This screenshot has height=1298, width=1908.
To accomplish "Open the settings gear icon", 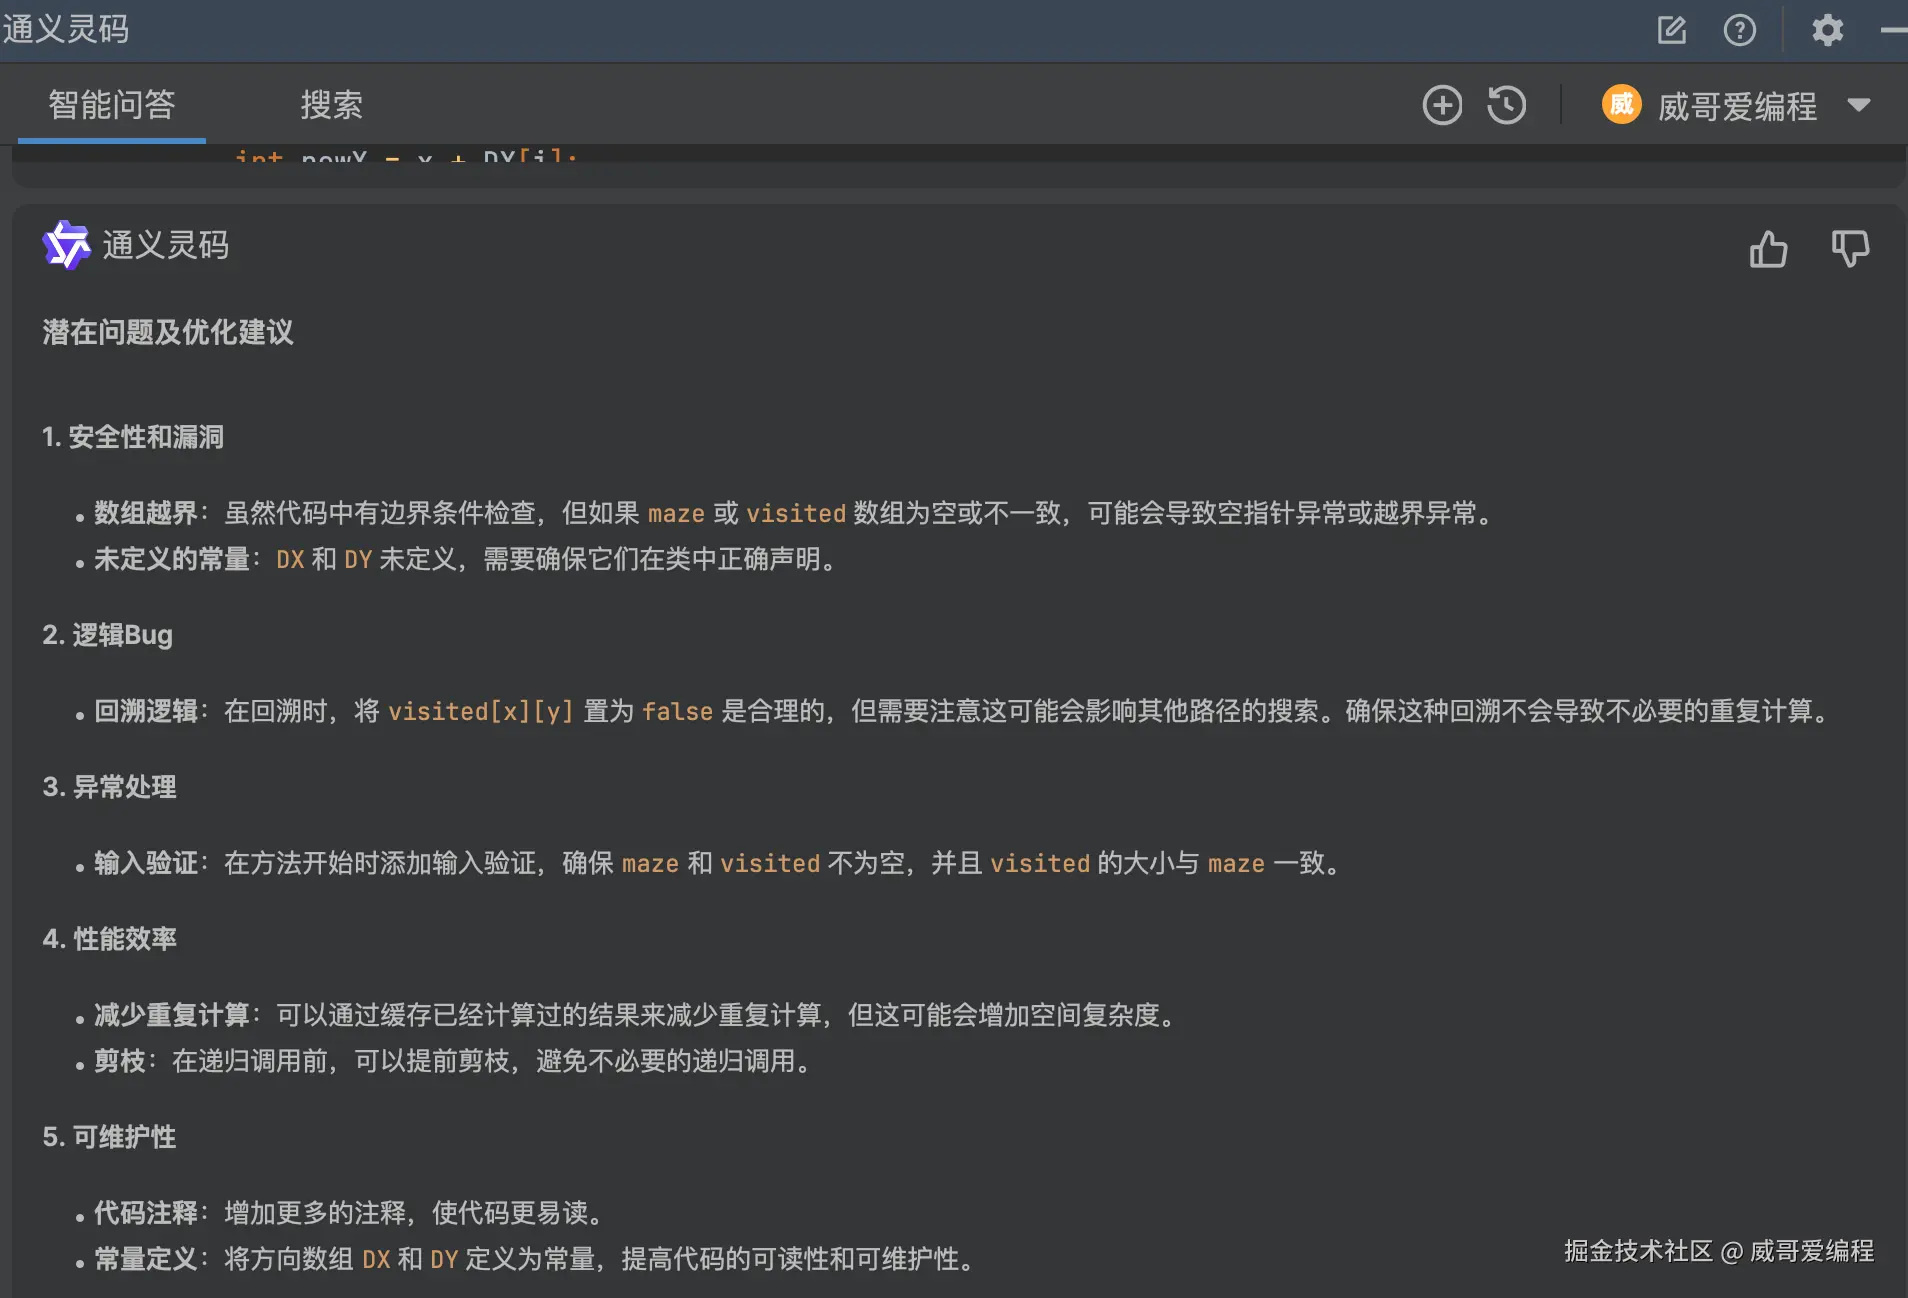I will [x=1828, y=30].
